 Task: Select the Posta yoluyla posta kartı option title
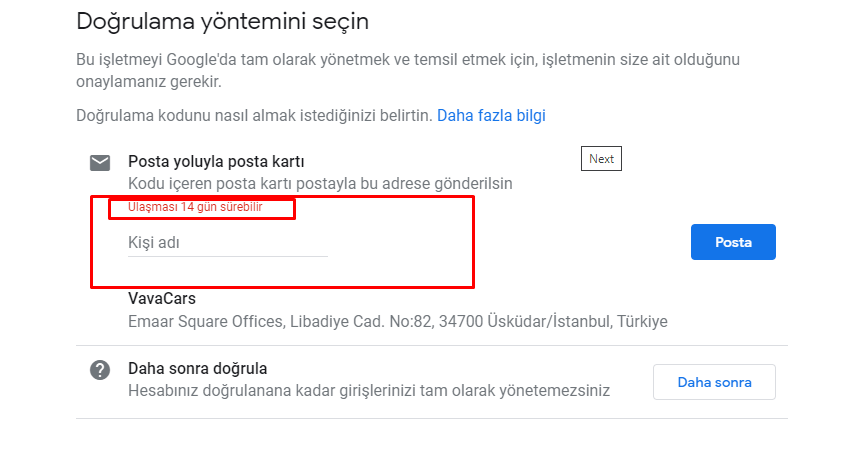click(216, 161)
